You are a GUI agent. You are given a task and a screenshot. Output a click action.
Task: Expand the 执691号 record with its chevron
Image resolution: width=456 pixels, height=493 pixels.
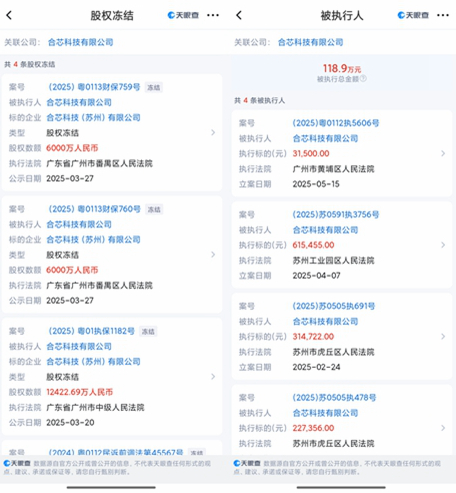point(443,336)
